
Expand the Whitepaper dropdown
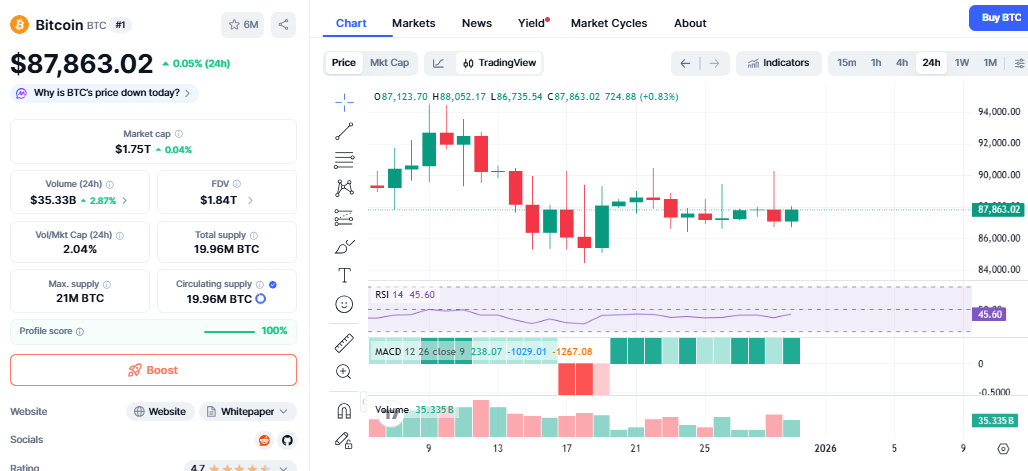tap(248, 411)
